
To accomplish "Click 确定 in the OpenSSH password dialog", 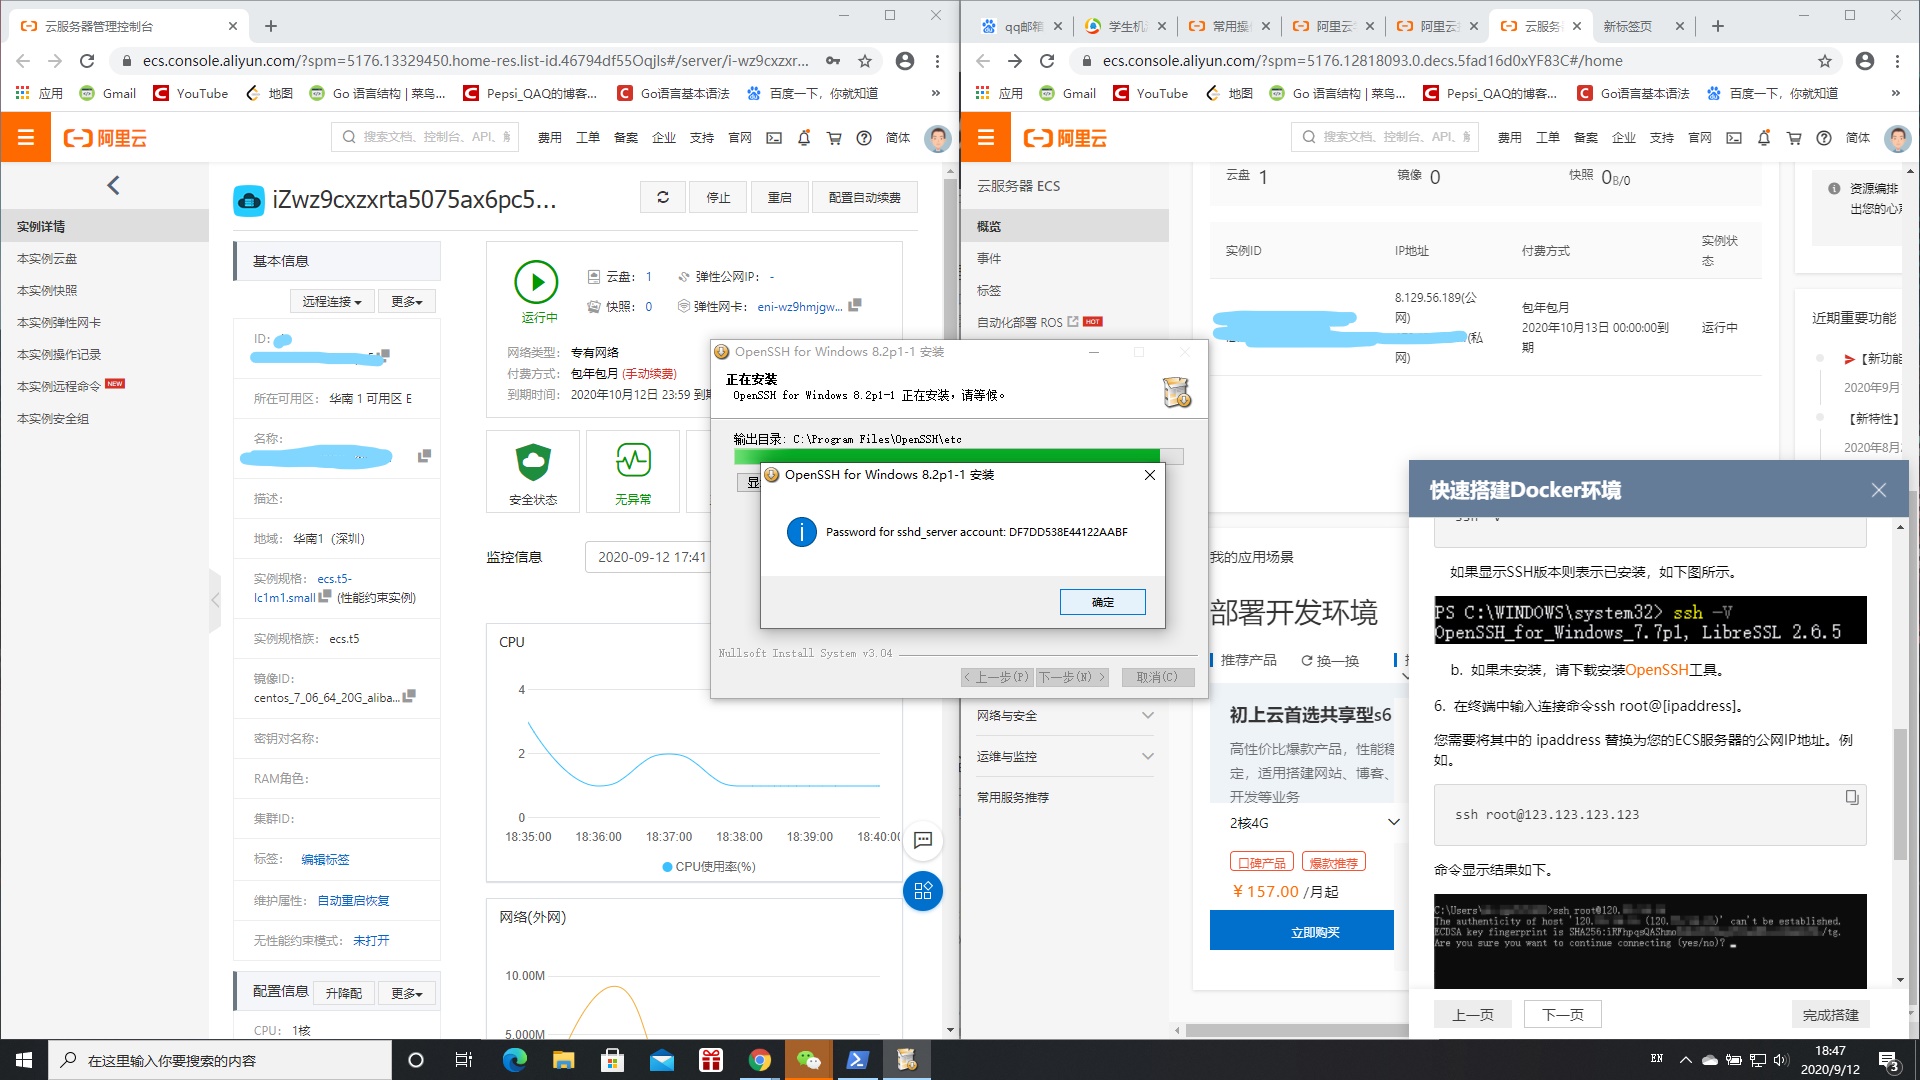I will click(x=1102, y=601).
